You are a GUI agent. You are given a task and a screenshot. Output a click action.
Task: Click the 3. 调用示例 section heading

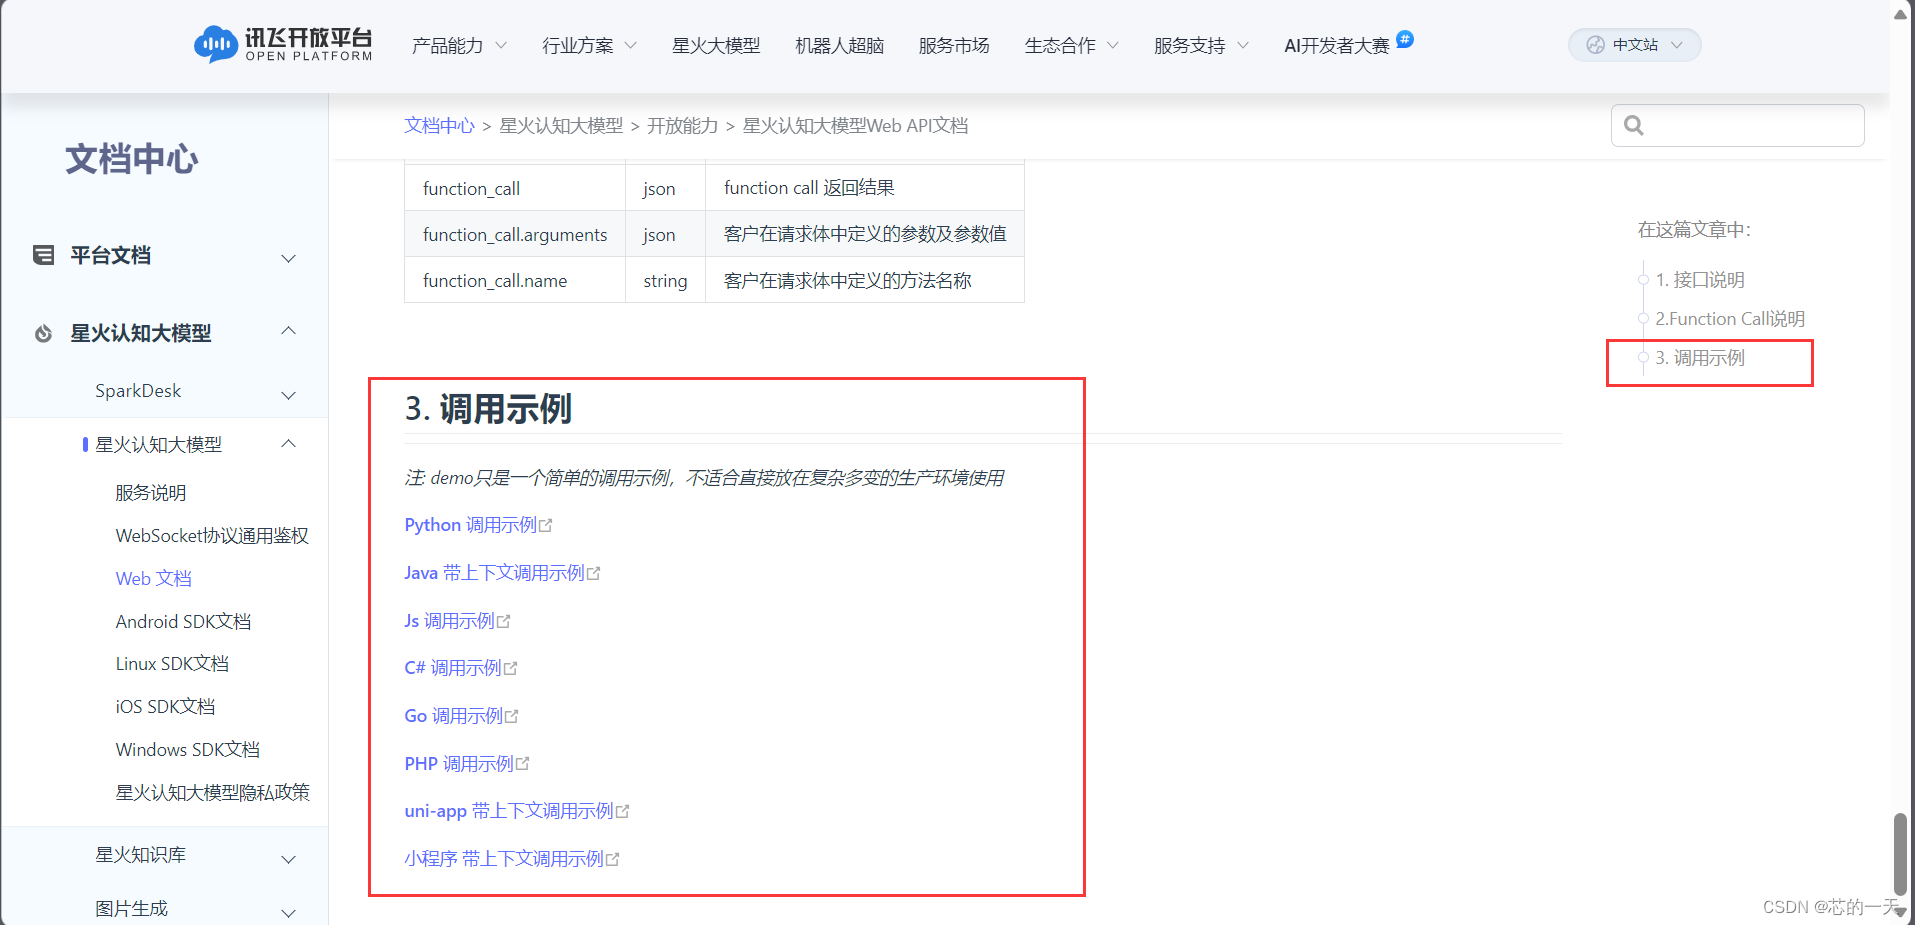tap(488, 409)
